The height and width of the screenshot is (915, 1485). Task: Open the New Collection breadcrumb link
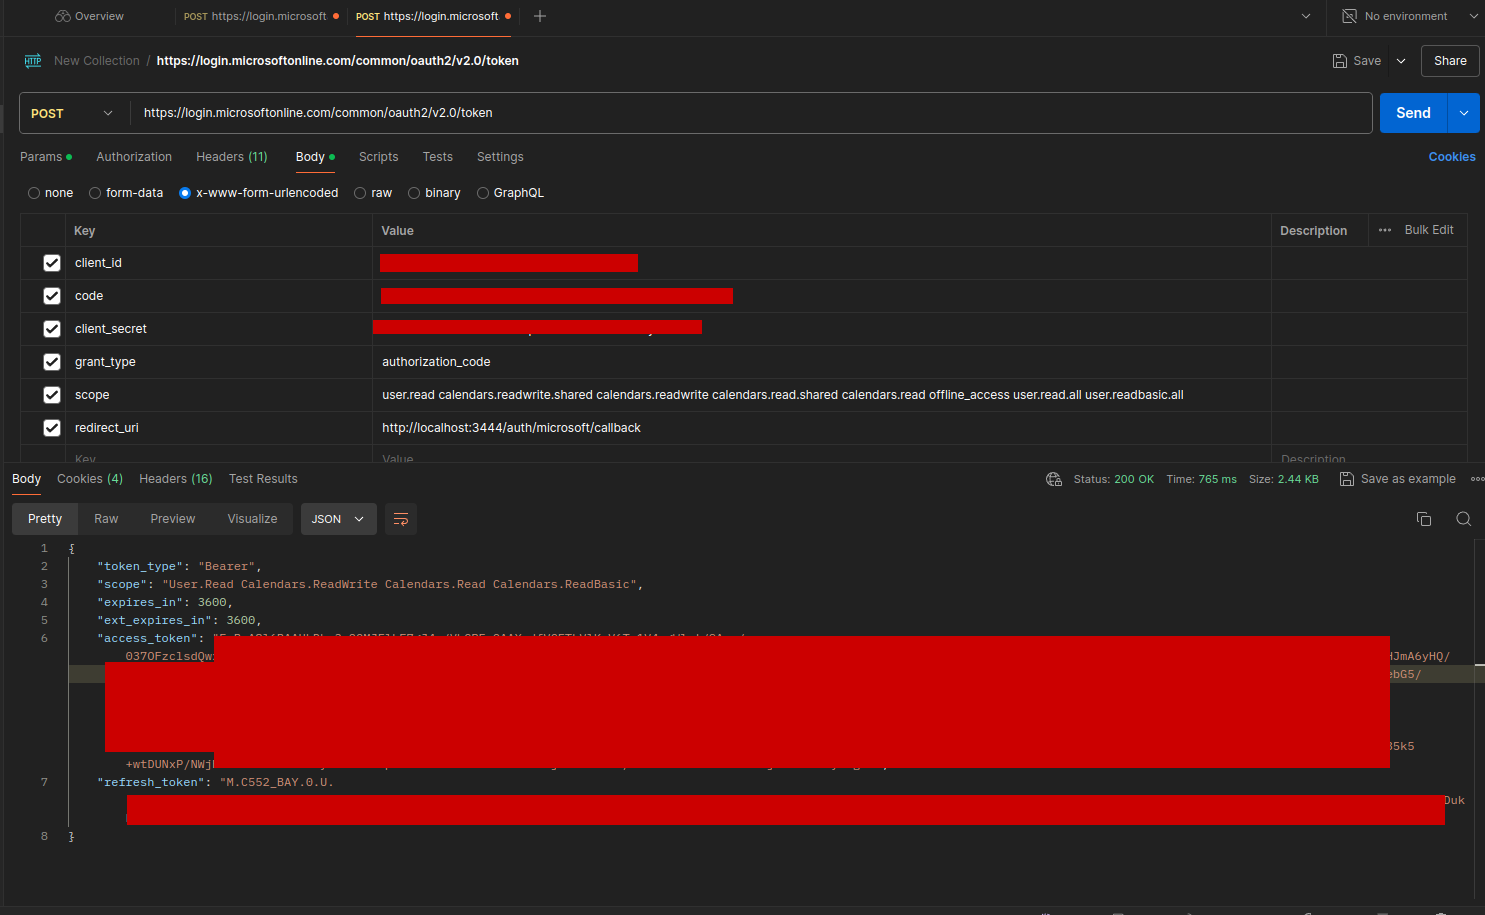(x=97, y=61)
